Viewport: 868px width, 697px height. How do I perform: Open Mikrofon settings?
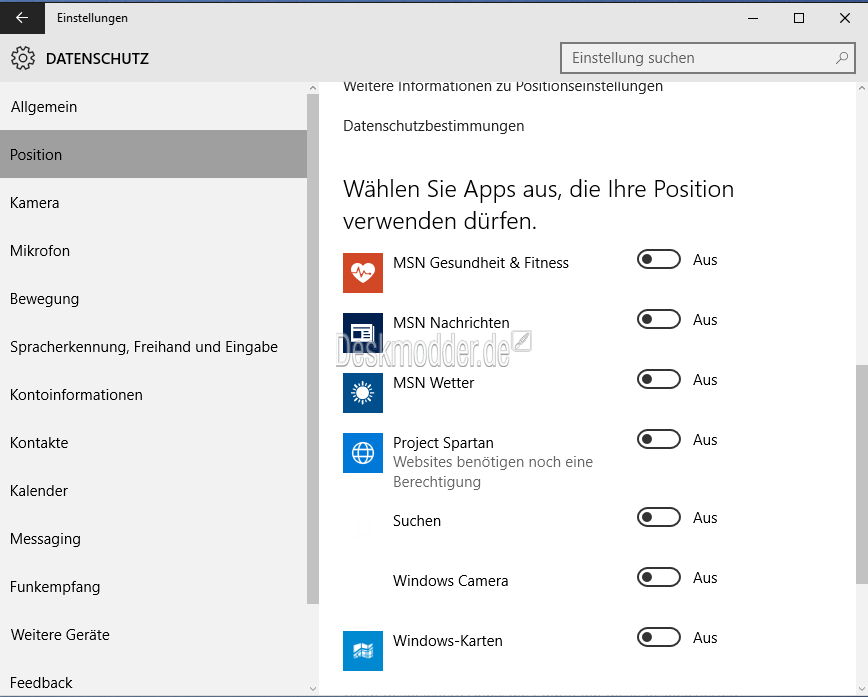coord(153,251)
